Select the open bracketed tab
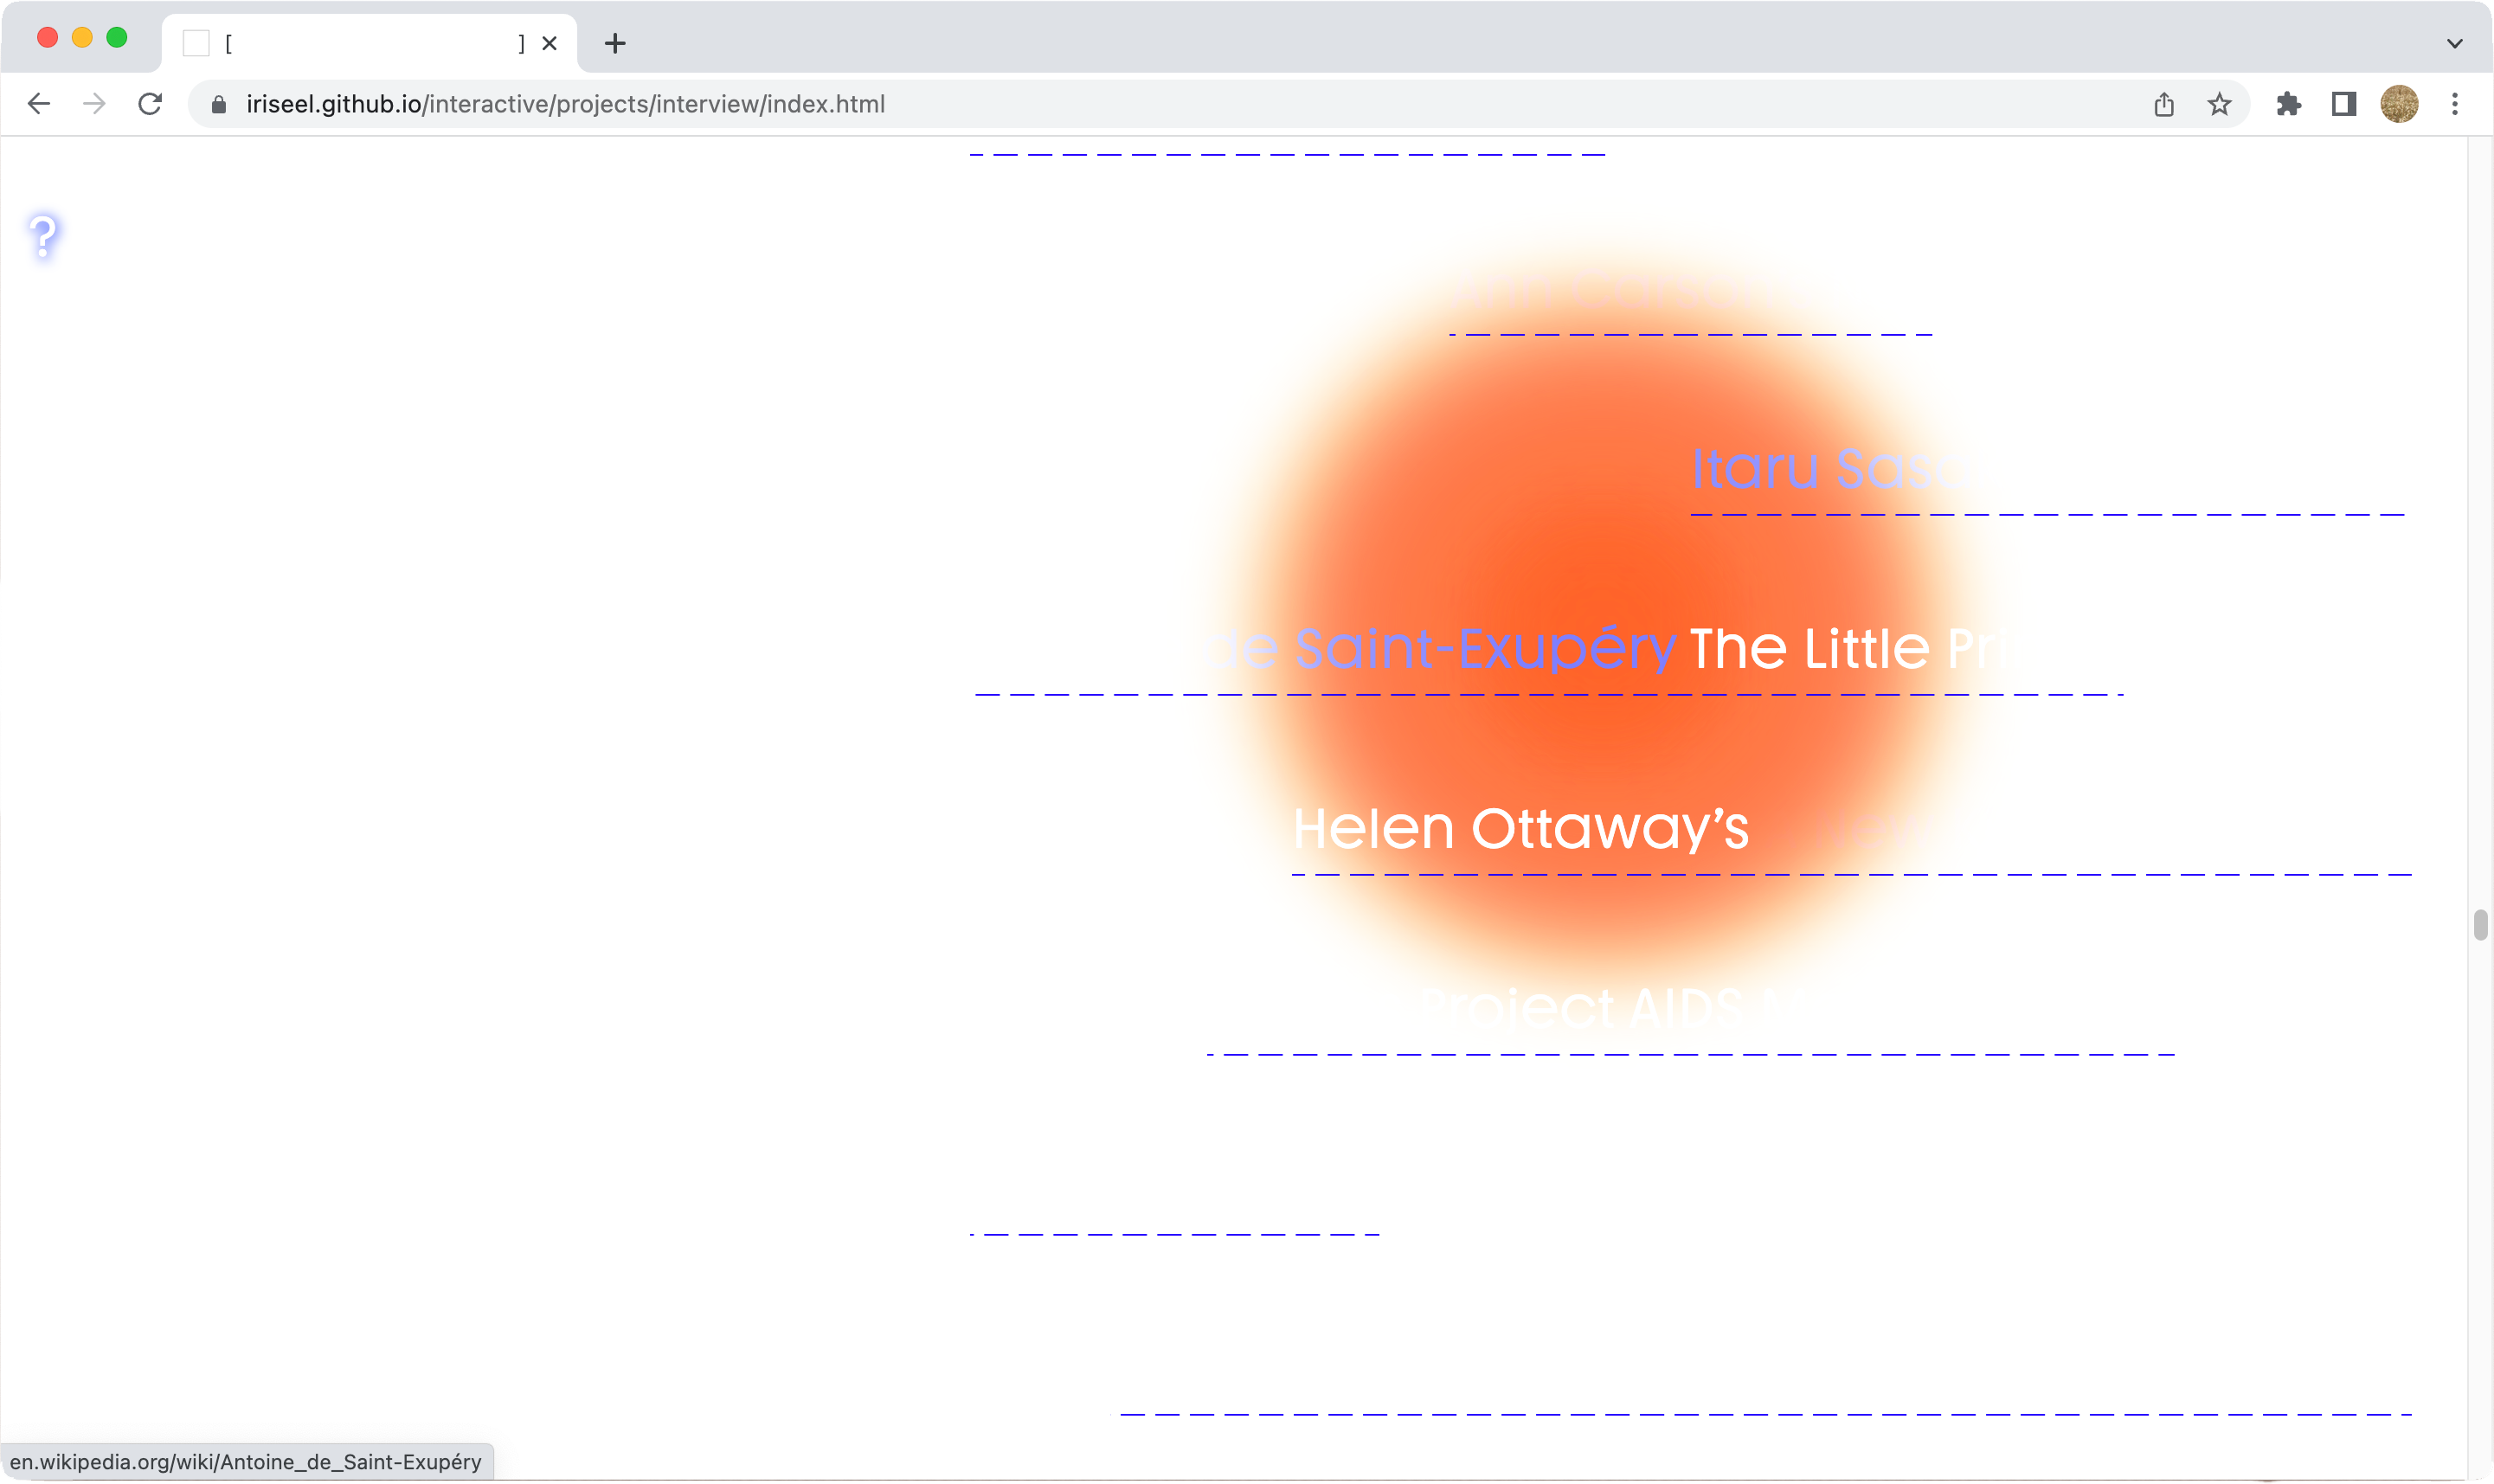2494x1484 pixels. (x=370, y=43)
